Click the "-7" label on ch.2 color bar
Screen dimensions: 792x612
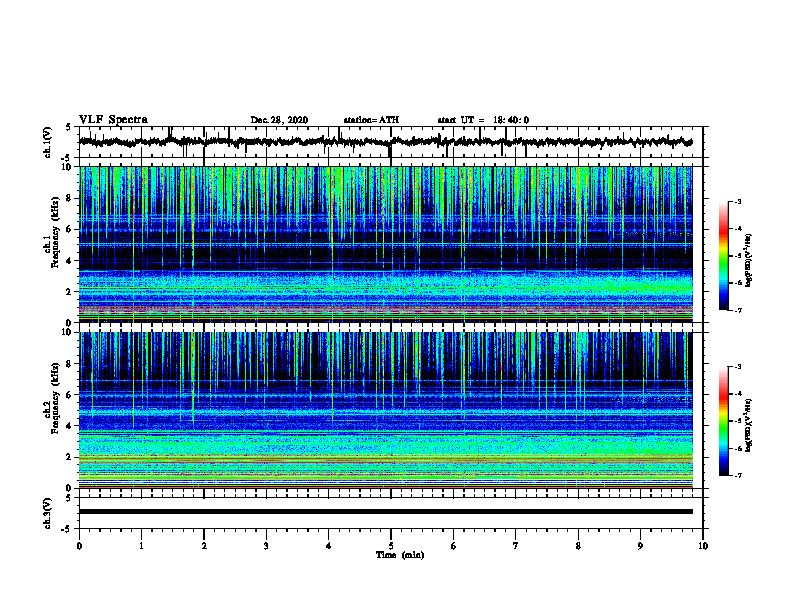click(x=738, y=475)
